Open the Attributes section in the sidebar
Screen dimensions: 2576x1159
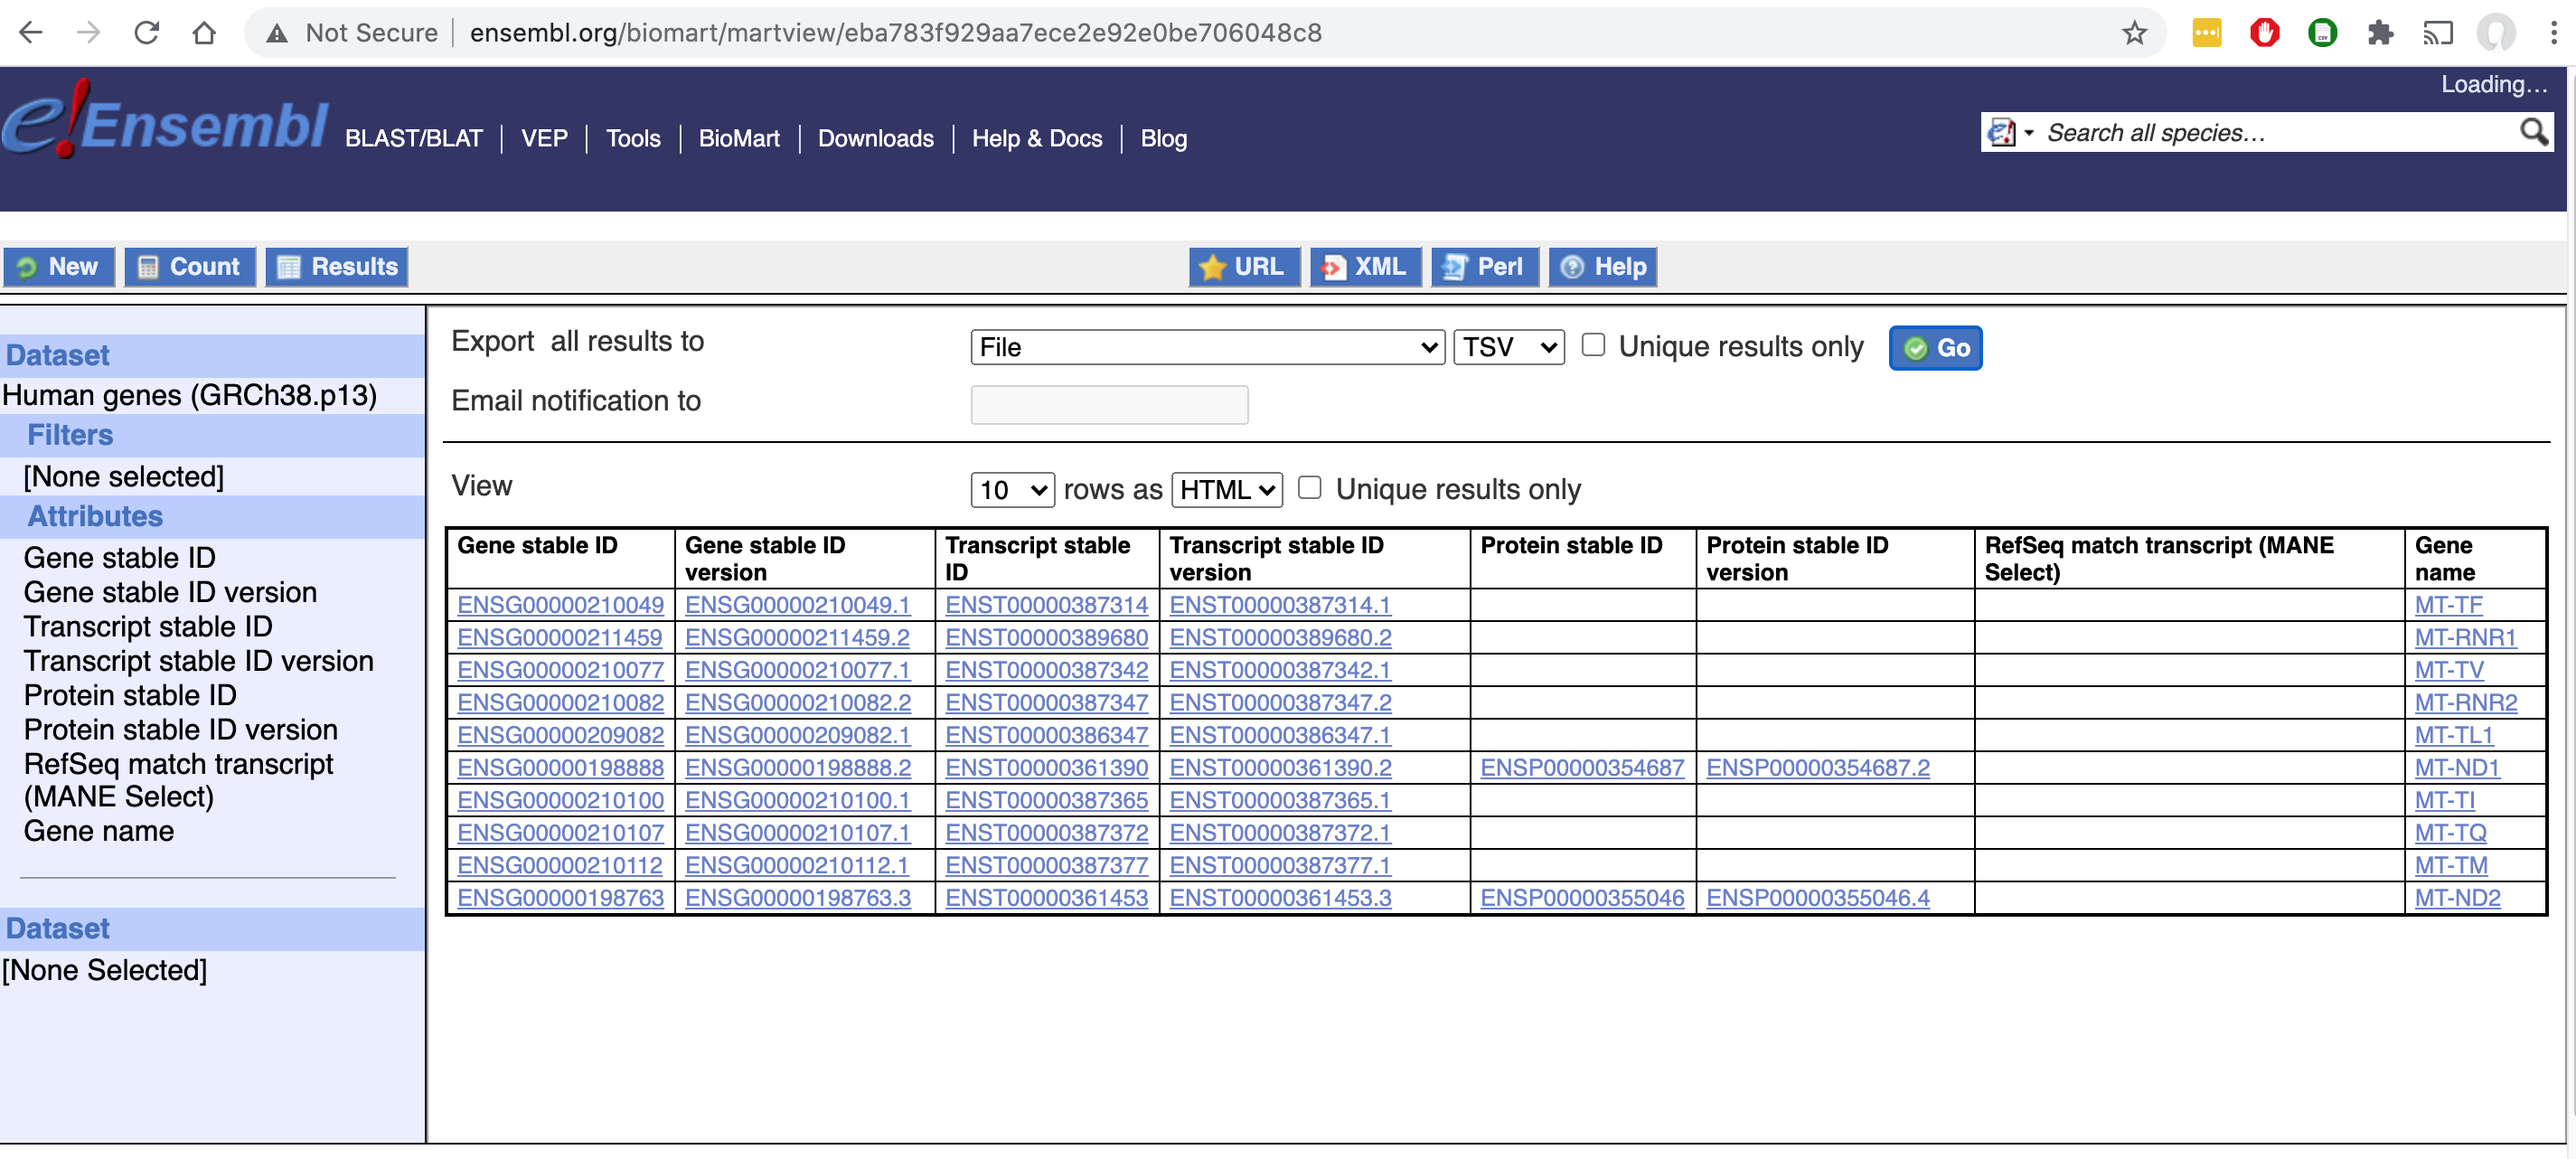coord(95,516)
